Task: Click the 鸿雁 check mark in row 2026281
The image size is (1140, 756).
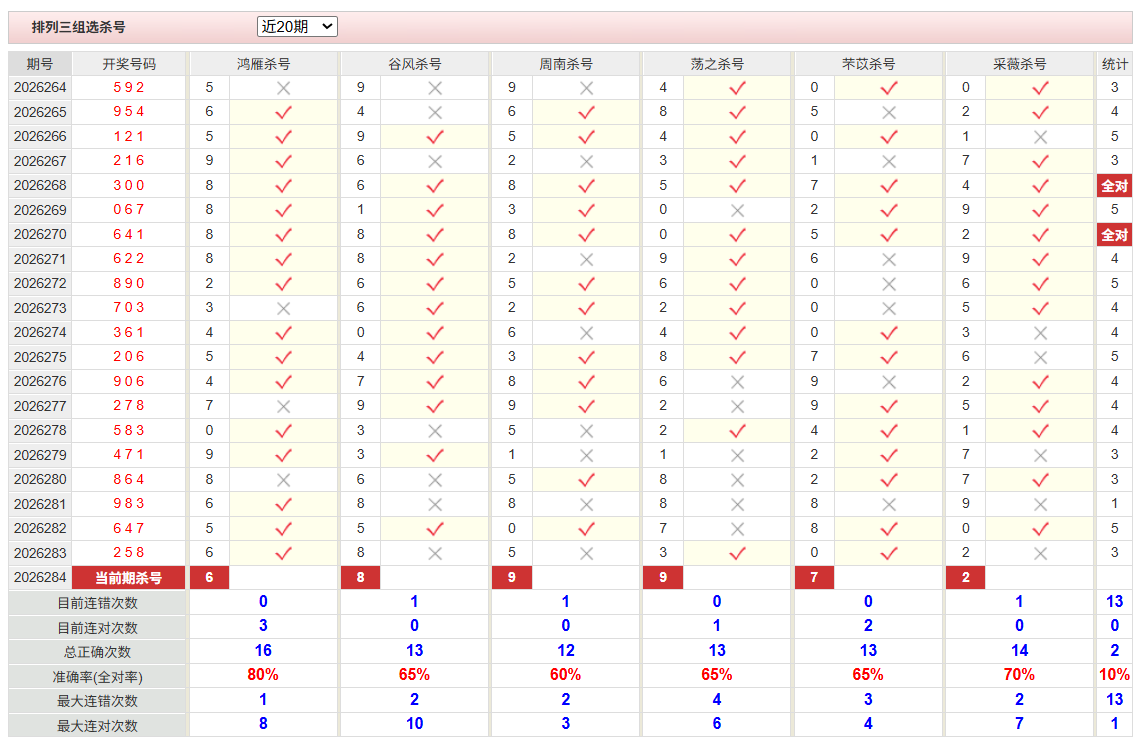Action: pyautogui.click(x=284, y=504)
